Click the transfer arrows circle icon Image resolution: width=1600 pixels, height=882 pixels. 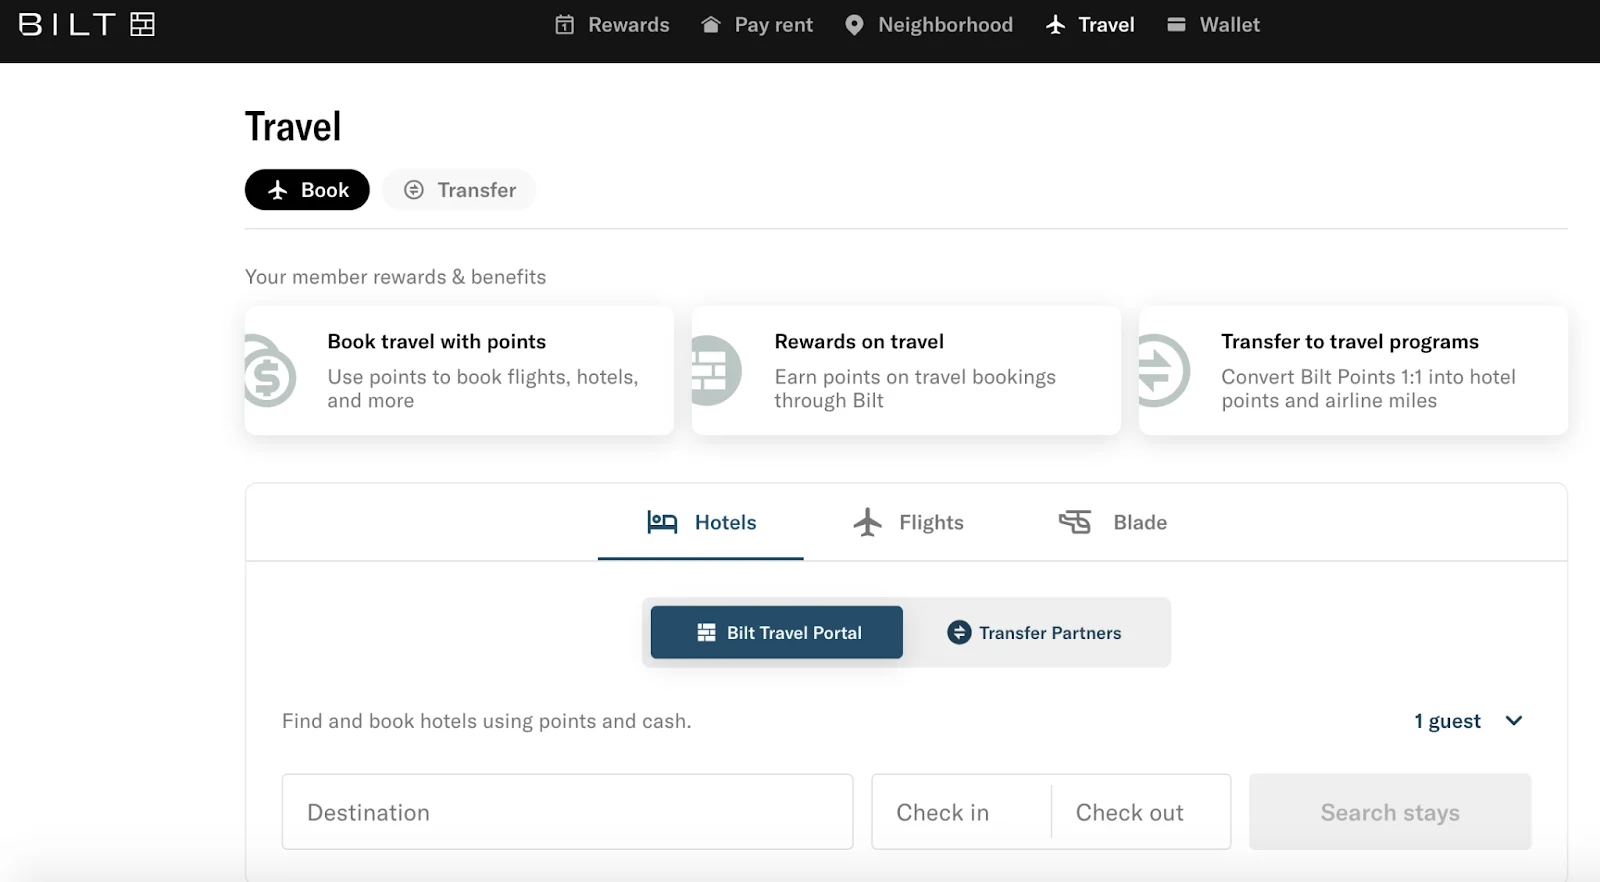point(1164,371)
